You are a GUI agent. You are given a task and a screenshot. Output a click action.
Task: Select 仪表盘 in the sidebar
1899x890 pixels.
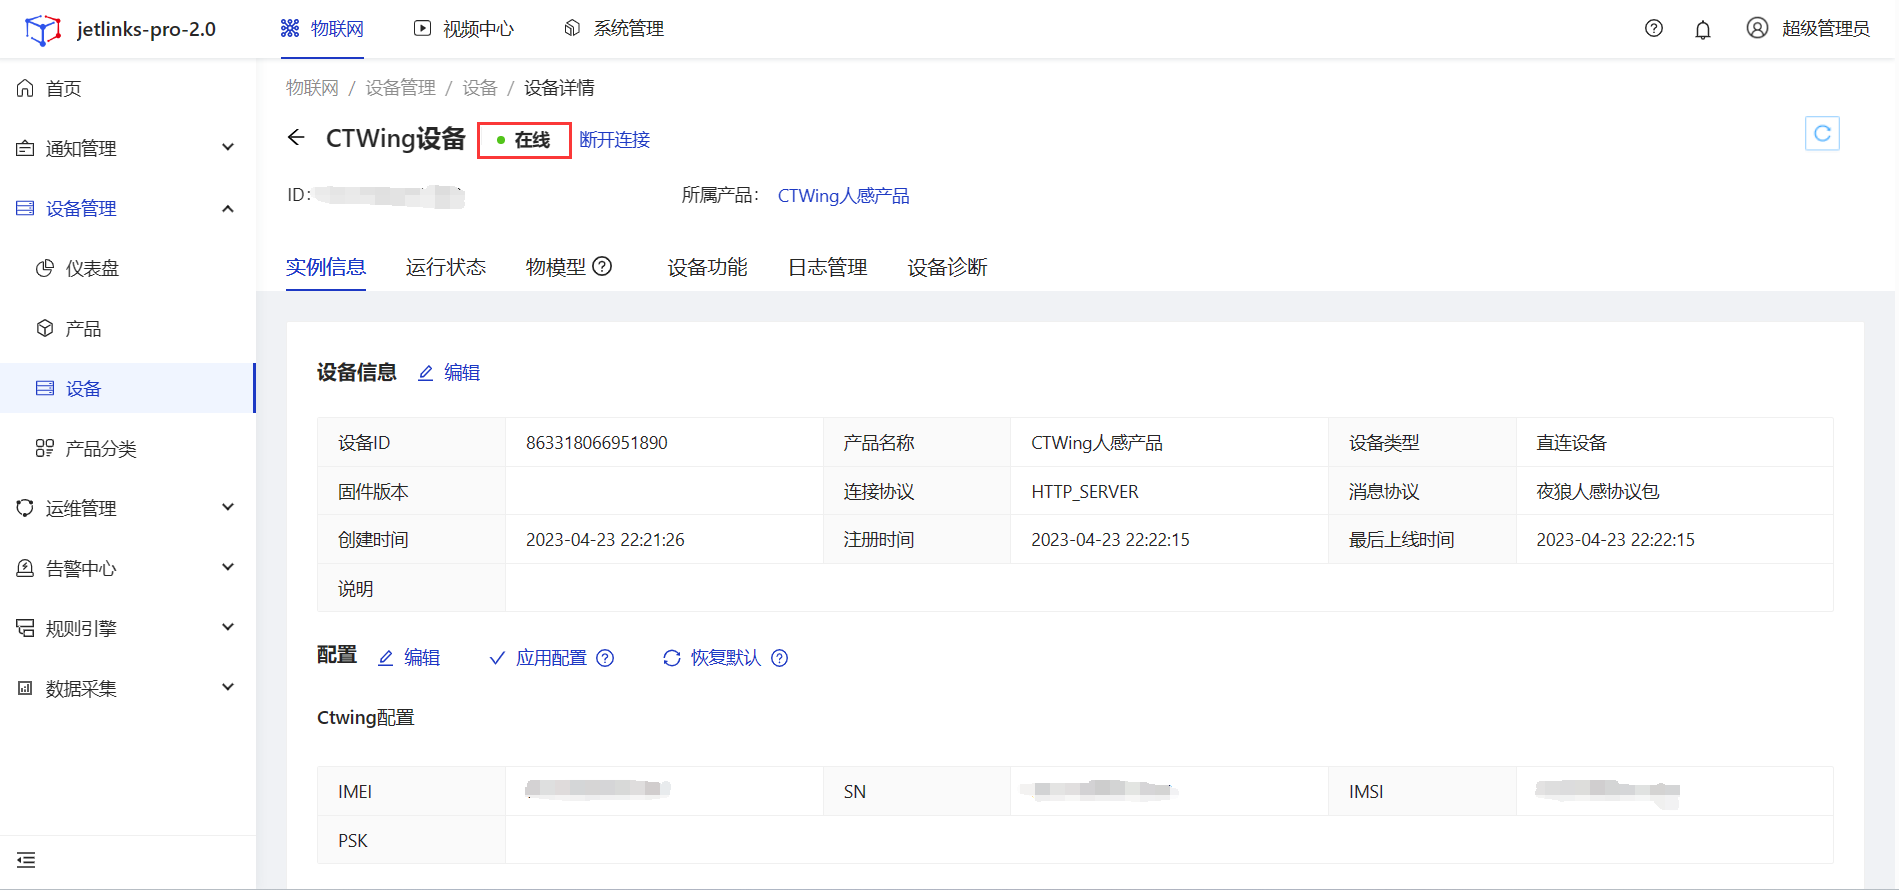click(x=92, y=268)
